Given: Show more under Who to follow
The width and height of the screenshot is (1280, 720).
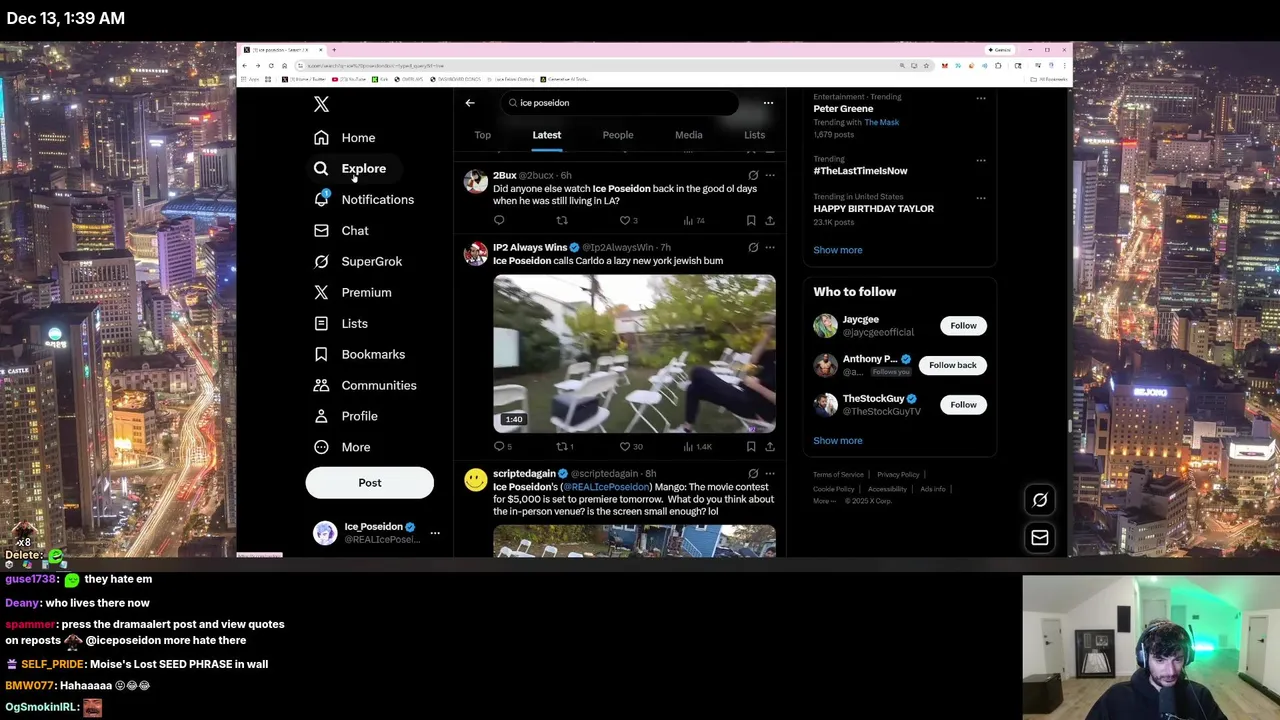Looking at the screenshot, I should (x=837, y=441).
